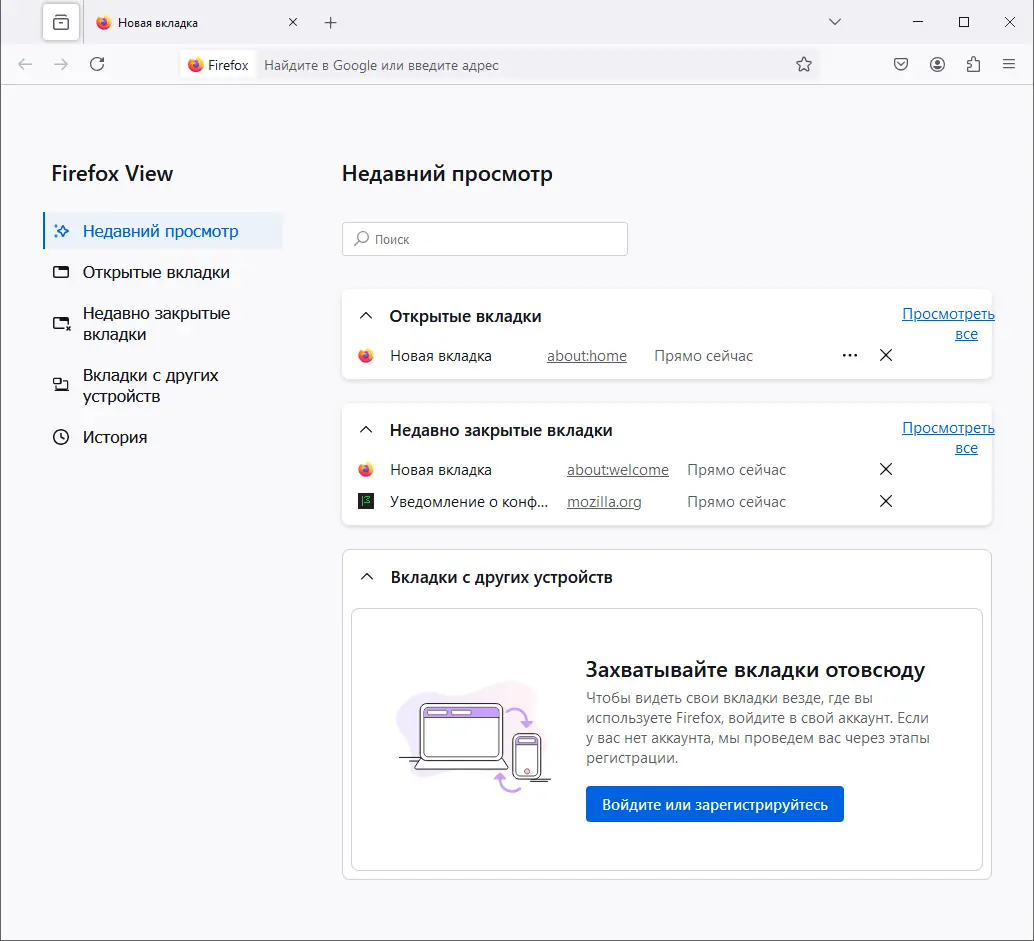Image resolution: width=1034 pixels, height=941 pixels.
Task: Go to Вкладки с других устройств in the sidebar
Action: [150, 386]
